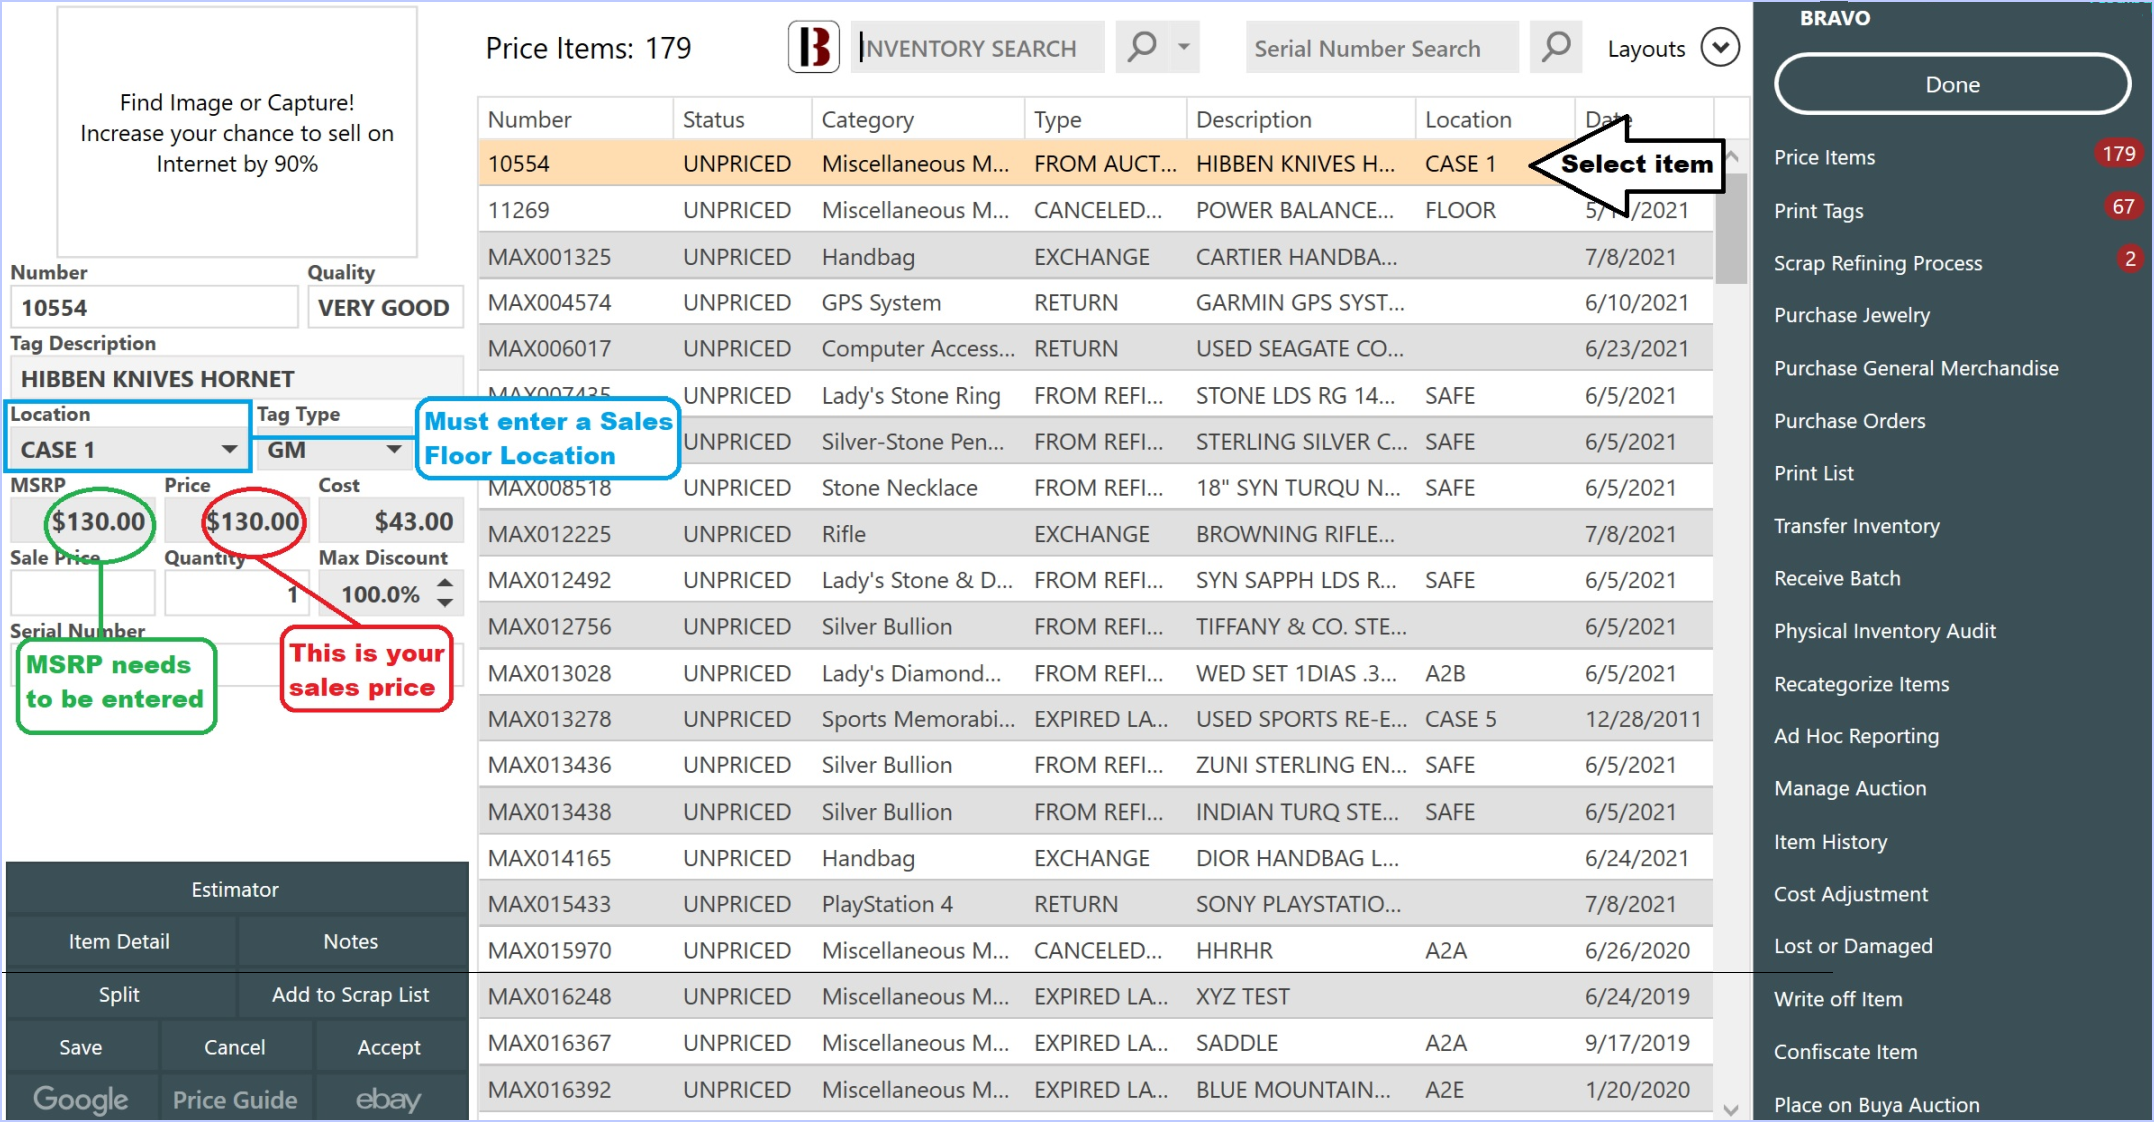
Task: Open Transfer Inventory menu item
Action: click(x=1856, y=526)
